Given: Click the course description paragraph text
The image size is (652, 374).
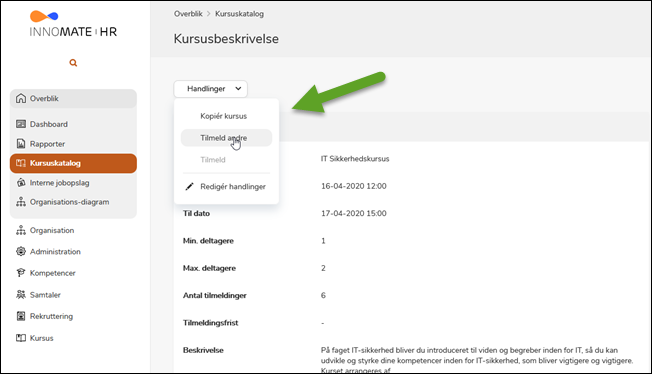Looking at the screenshot, I should [x=477, y=360].
